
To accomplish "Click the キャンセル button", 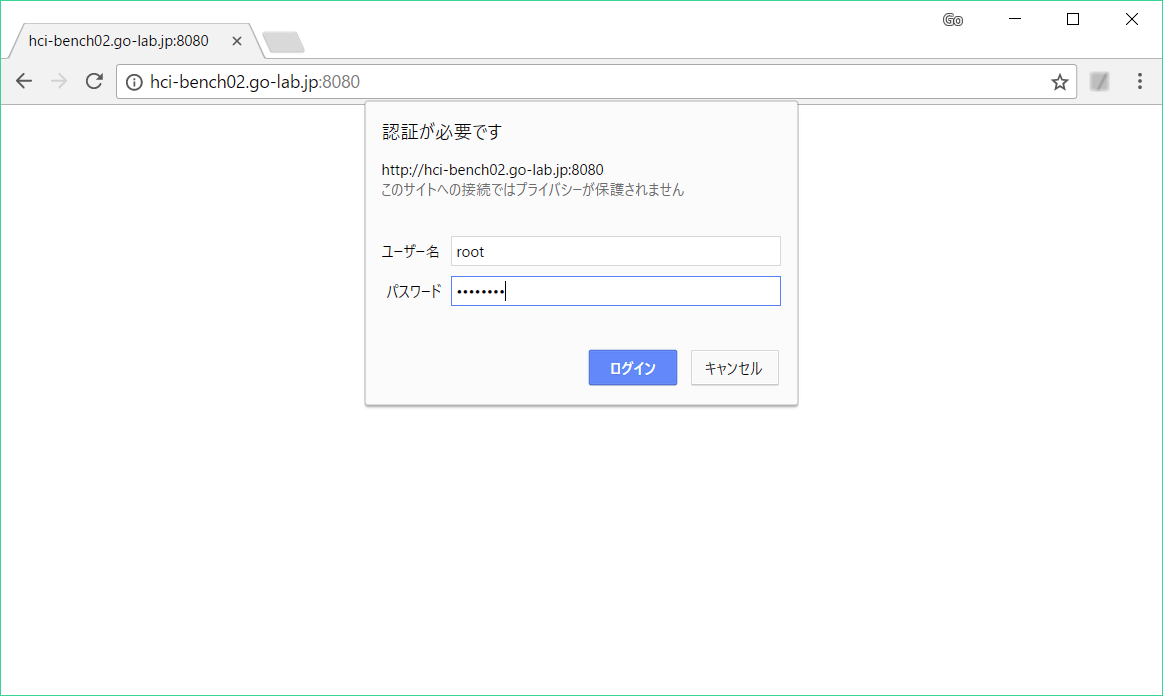I will click(734, 367).
